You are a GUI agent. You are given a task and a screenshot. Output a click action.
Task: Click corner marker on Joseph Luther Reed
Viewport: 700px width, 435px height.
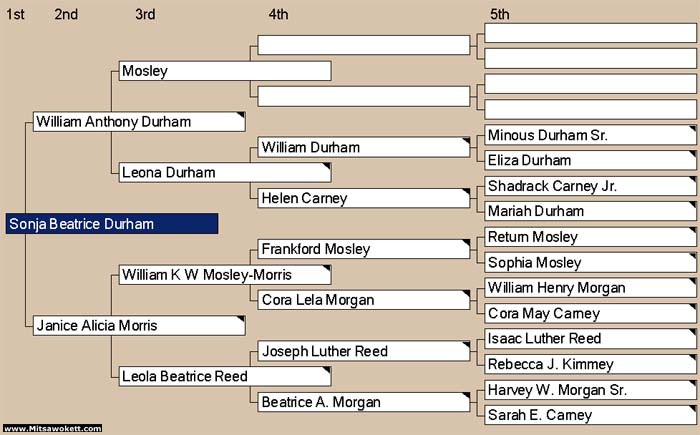tap(466, 345)
